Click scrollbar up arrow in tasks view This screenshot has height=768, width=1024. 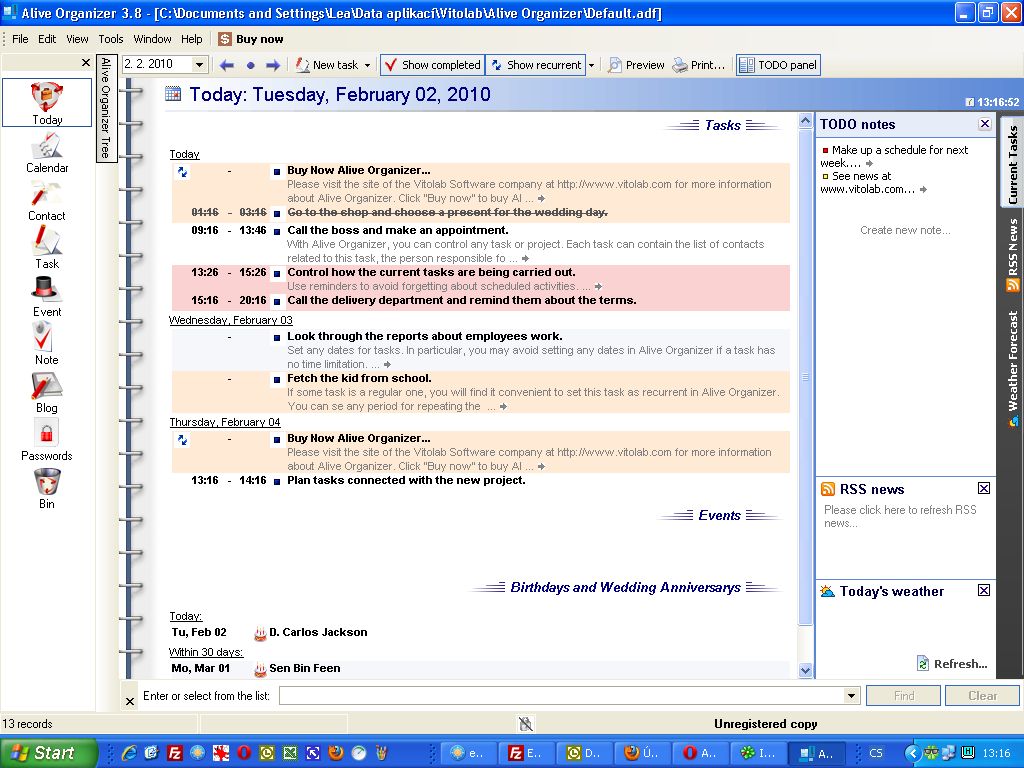(805, 121)
